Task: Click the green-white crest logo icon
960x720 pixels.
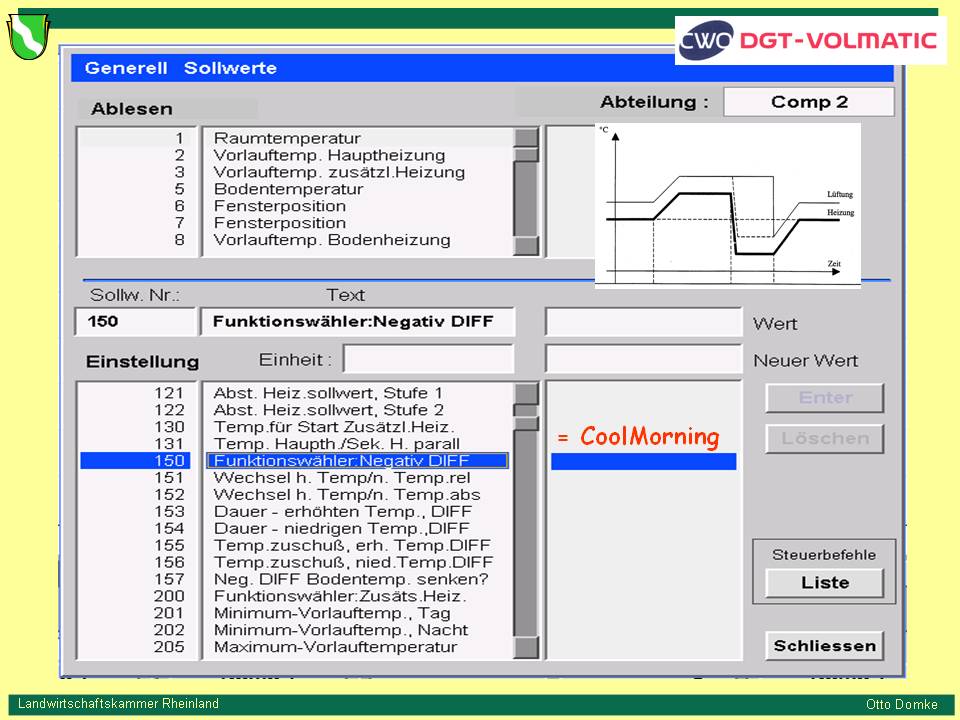Action: coord(28,37)
